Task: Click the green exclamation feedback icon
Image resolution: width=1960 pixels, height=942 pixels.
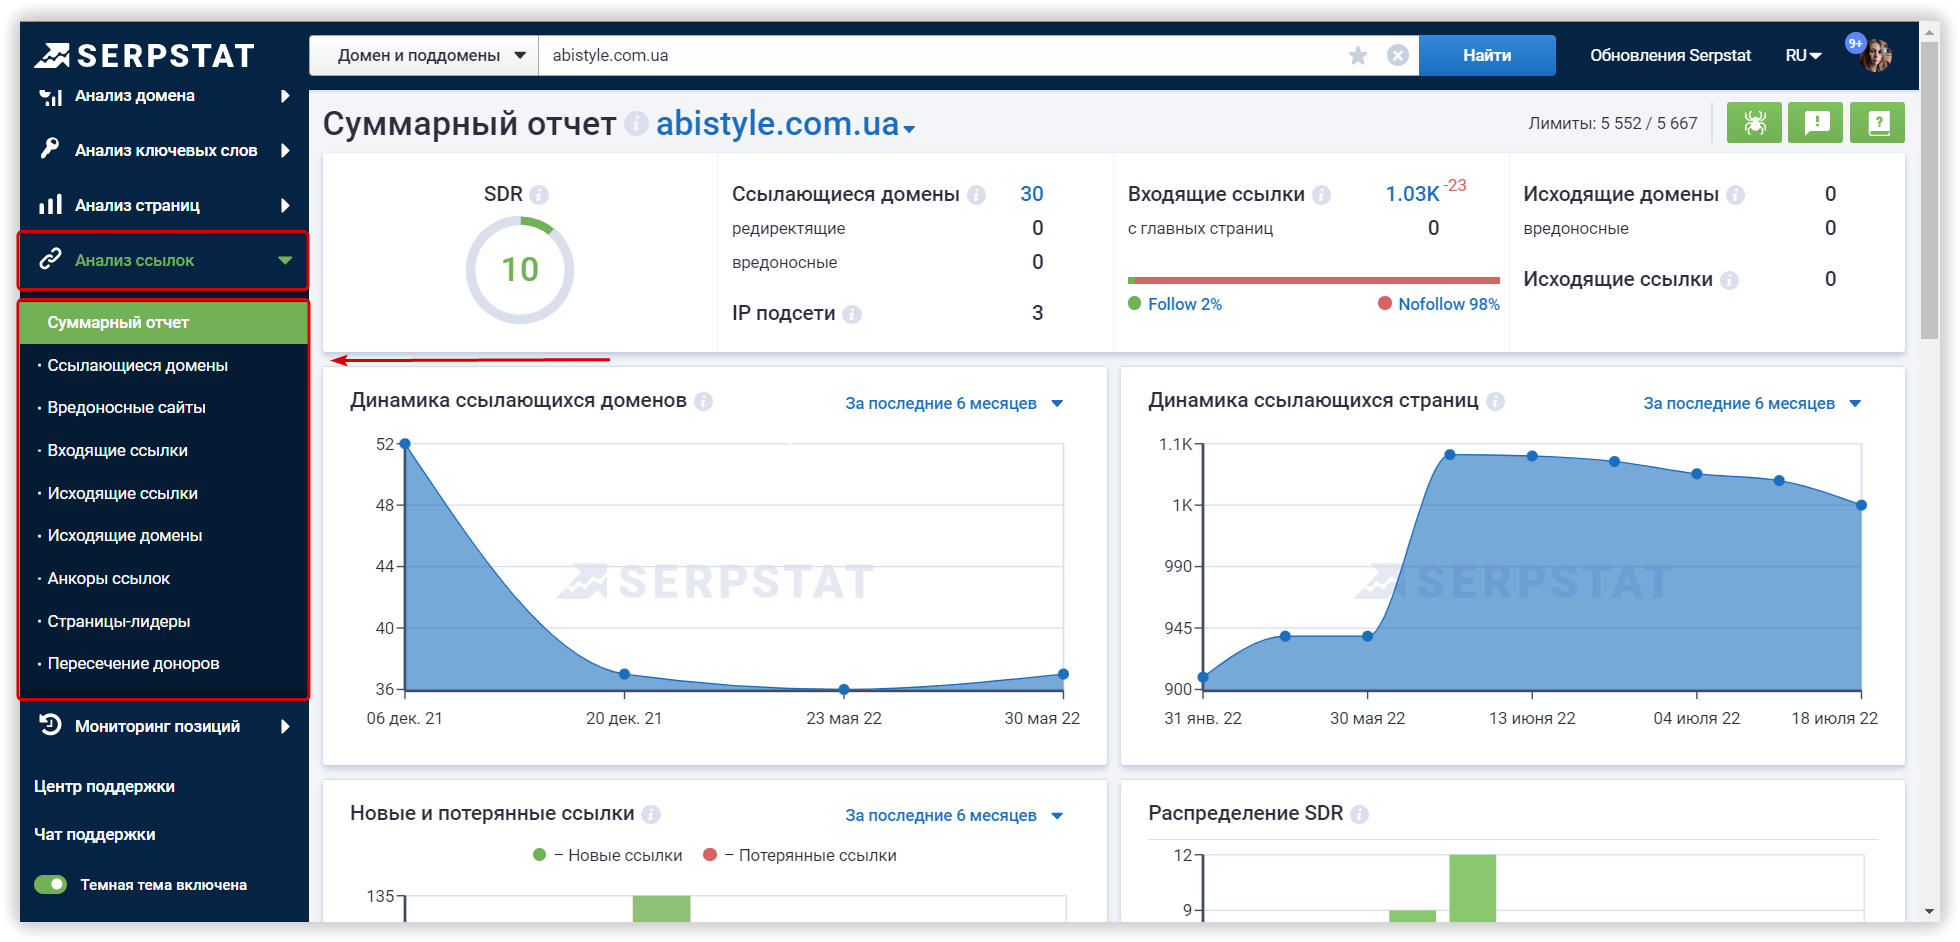Action: point(1816,123)
